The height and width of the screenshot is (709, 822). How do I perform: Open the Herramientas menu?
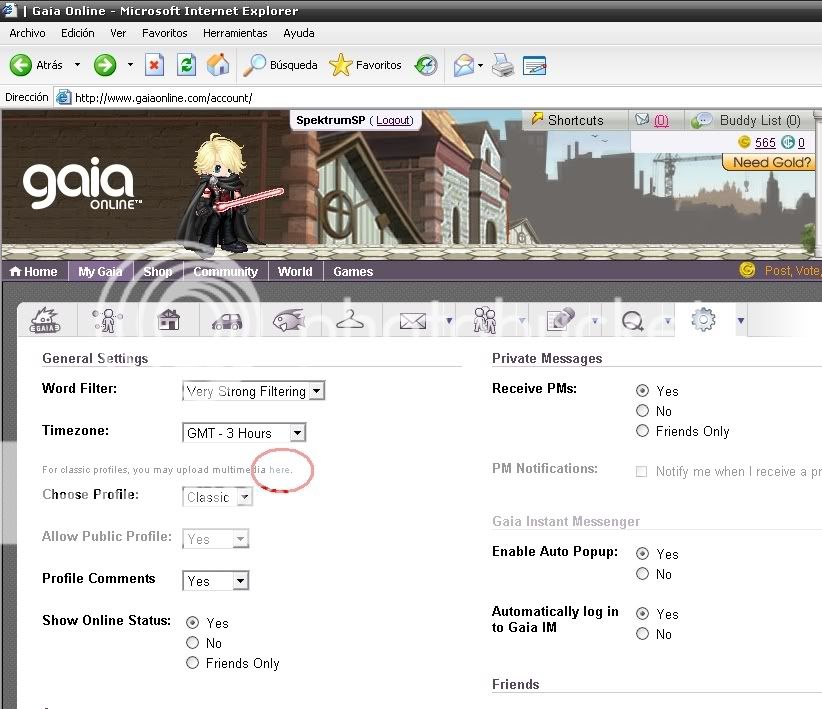(x=235, y=33)
